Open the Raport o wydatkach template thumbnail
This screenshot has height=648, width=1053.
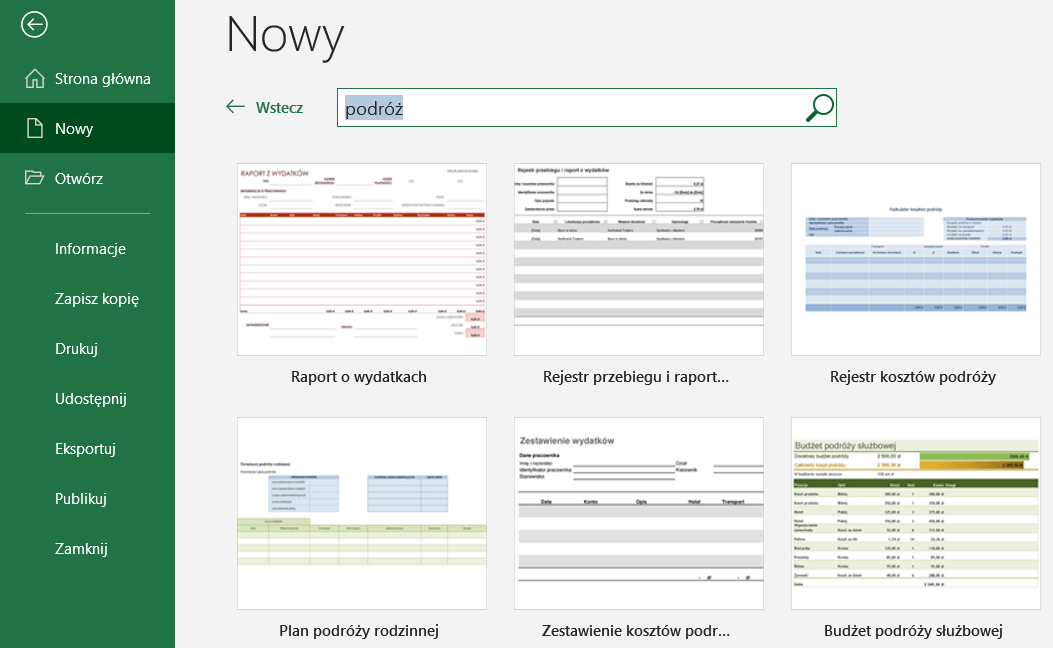point(362,259)
